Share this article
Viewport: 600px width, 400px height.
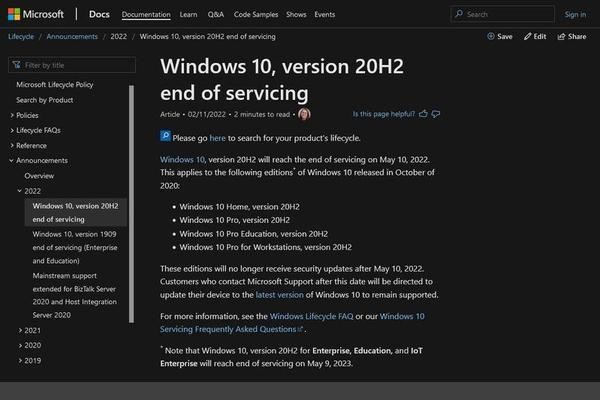(572, 36)
